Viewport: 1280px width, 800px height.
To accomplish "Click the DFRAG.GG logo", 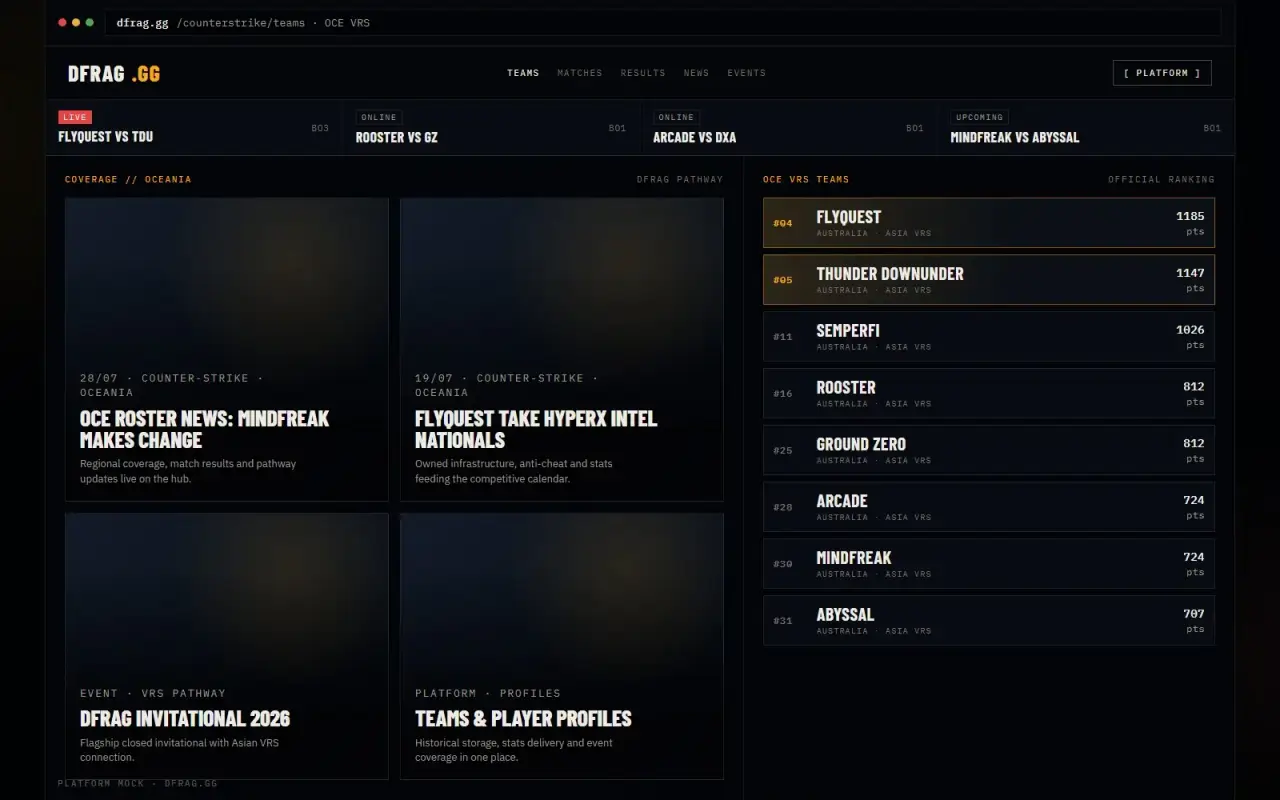I will (114, 74).
